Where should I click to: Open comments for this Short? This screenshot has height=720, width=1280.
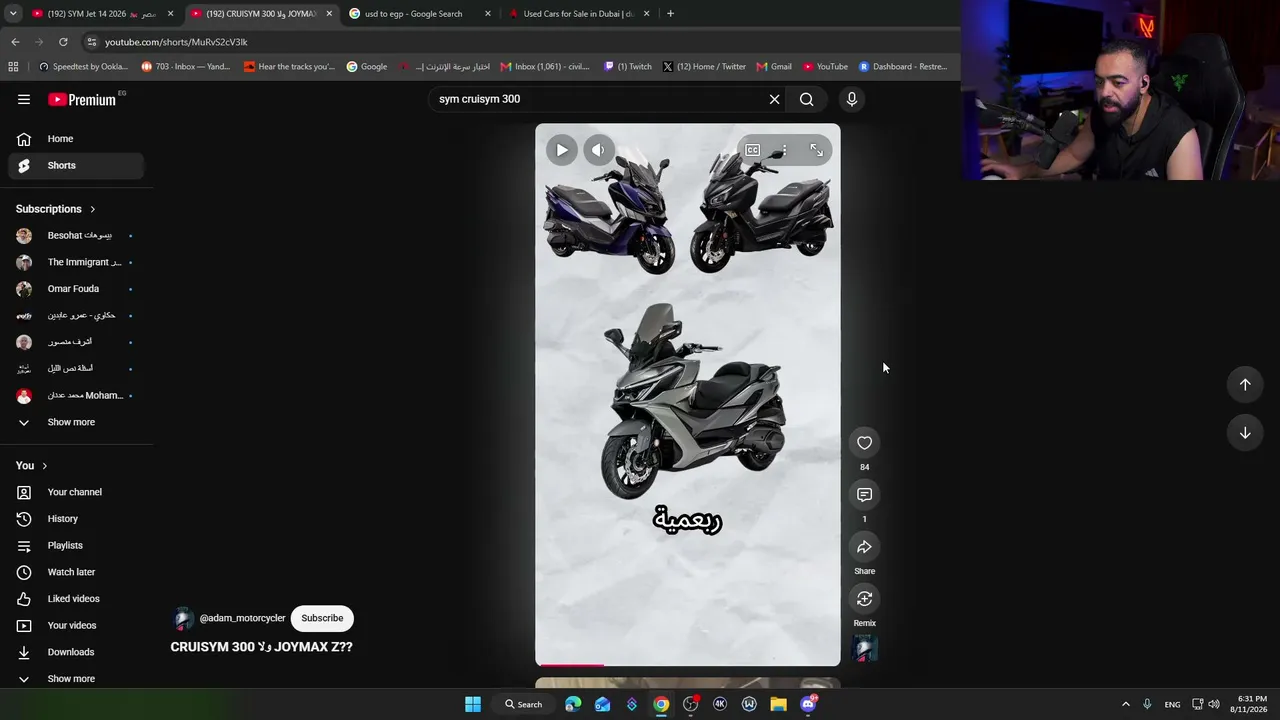tap(865, 495)
